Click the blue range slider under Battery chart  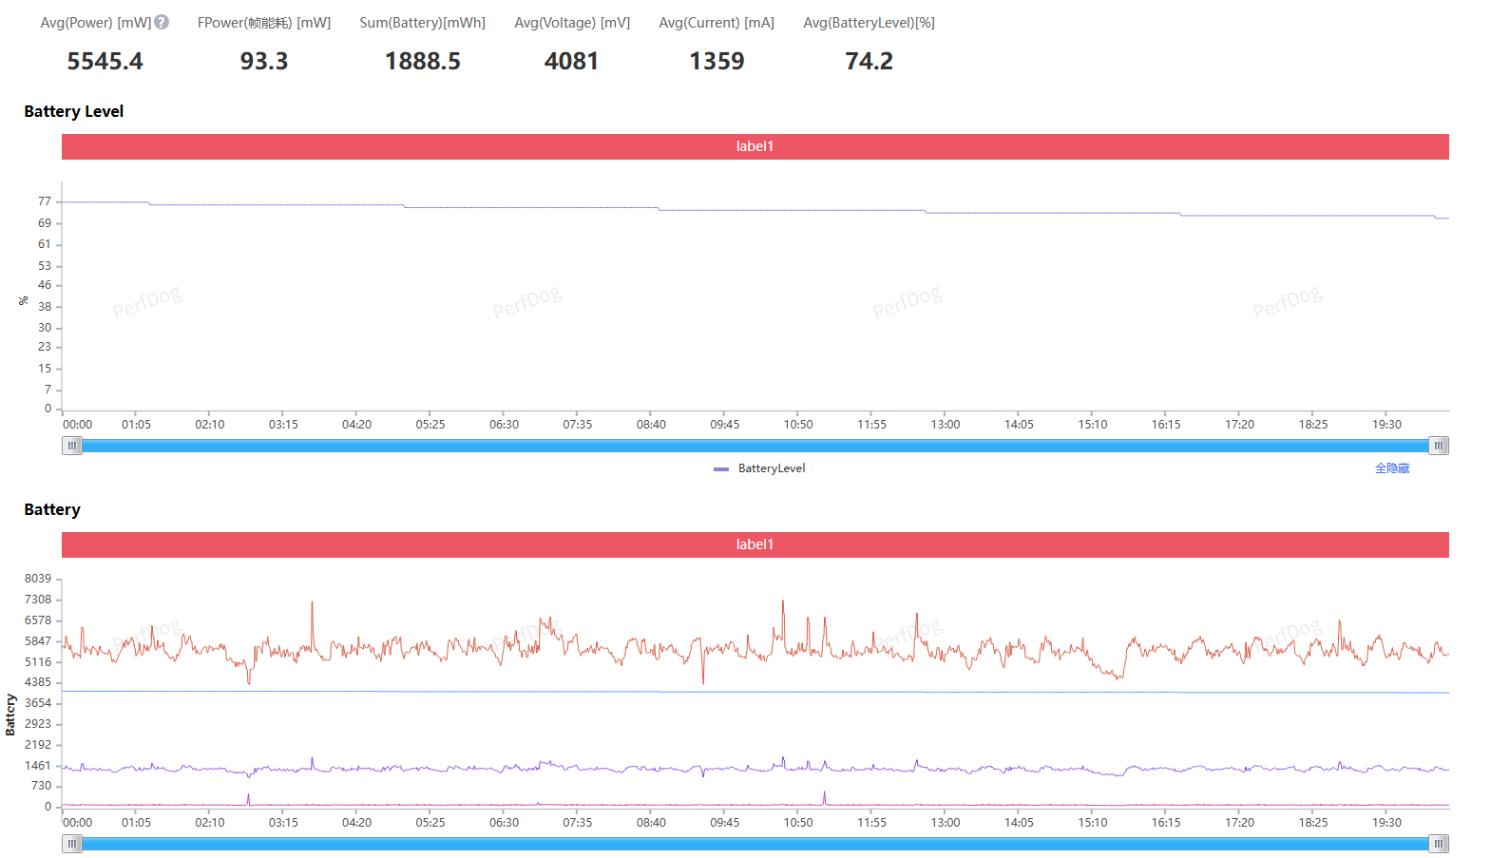coord(755,844)
